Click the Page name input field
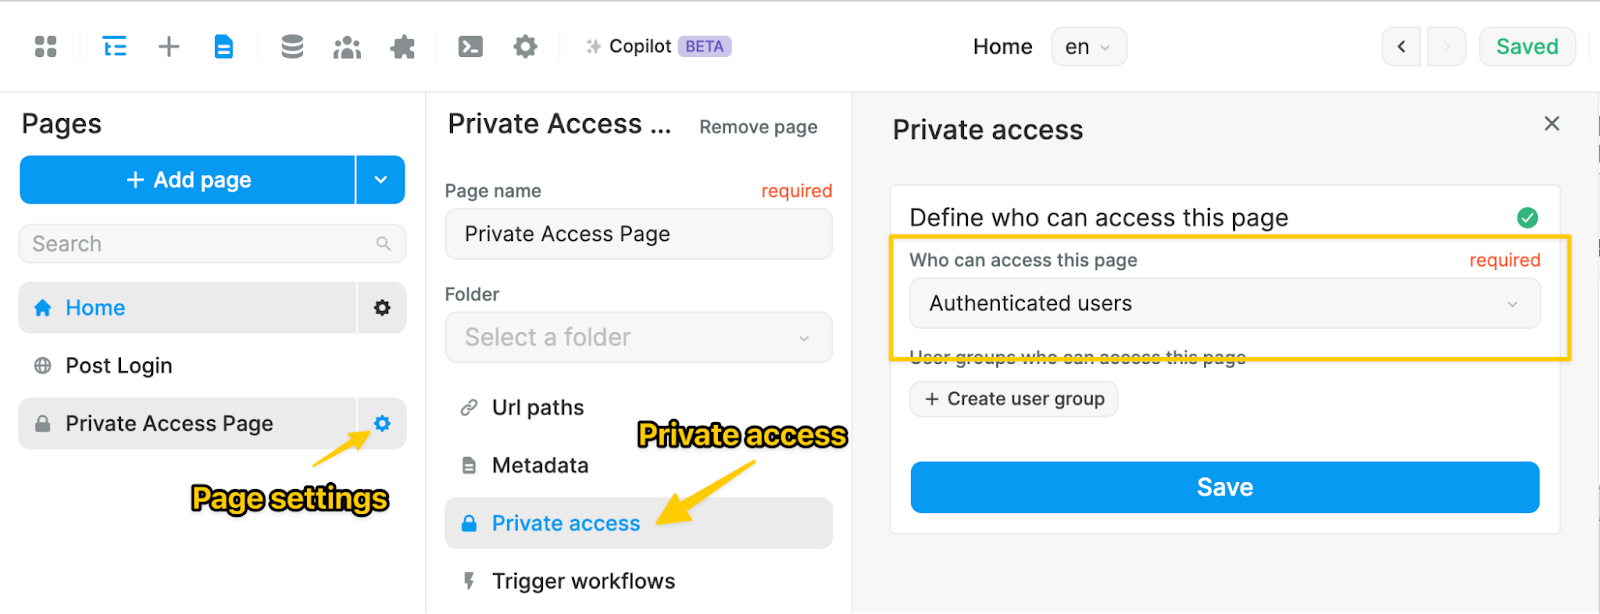The width and height of the screenshot is (1600, 614). (x=637, y=233)
